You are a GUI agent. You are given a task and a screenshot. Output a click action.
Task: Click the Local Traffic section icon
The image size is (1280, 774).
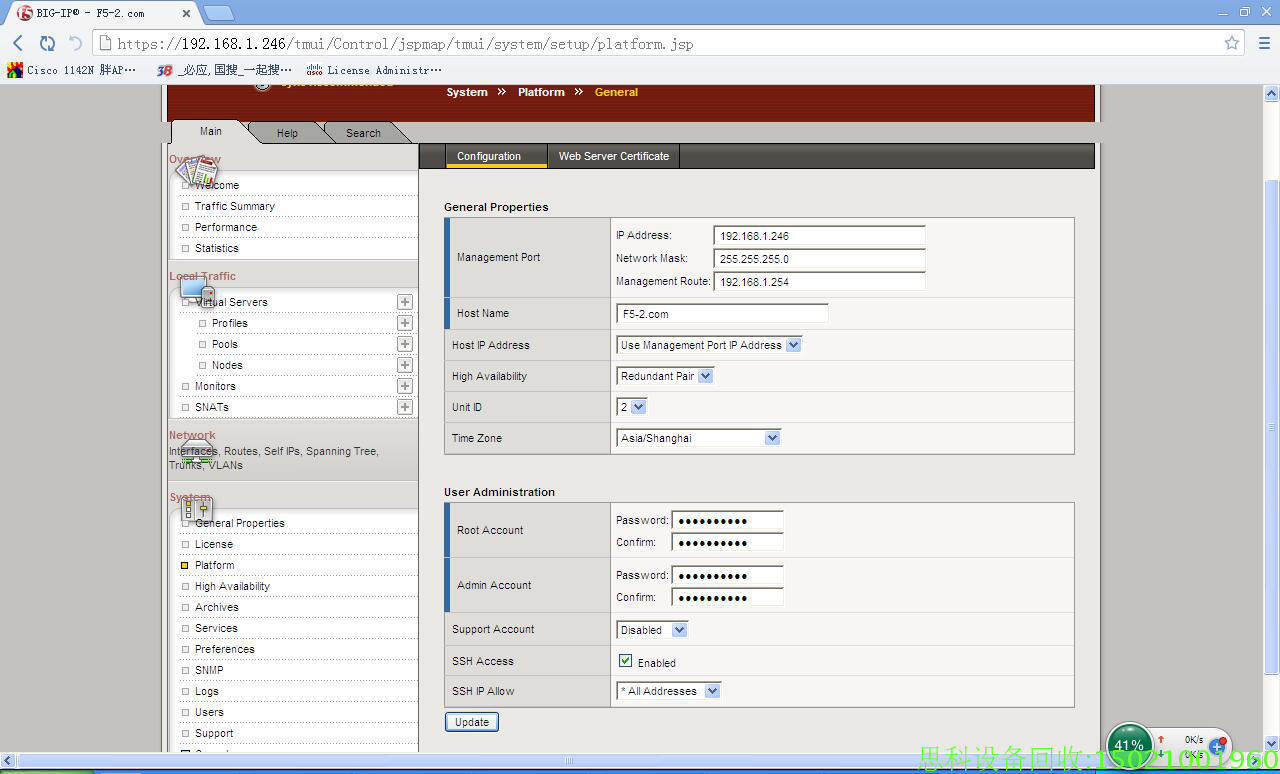pos(197,290)
